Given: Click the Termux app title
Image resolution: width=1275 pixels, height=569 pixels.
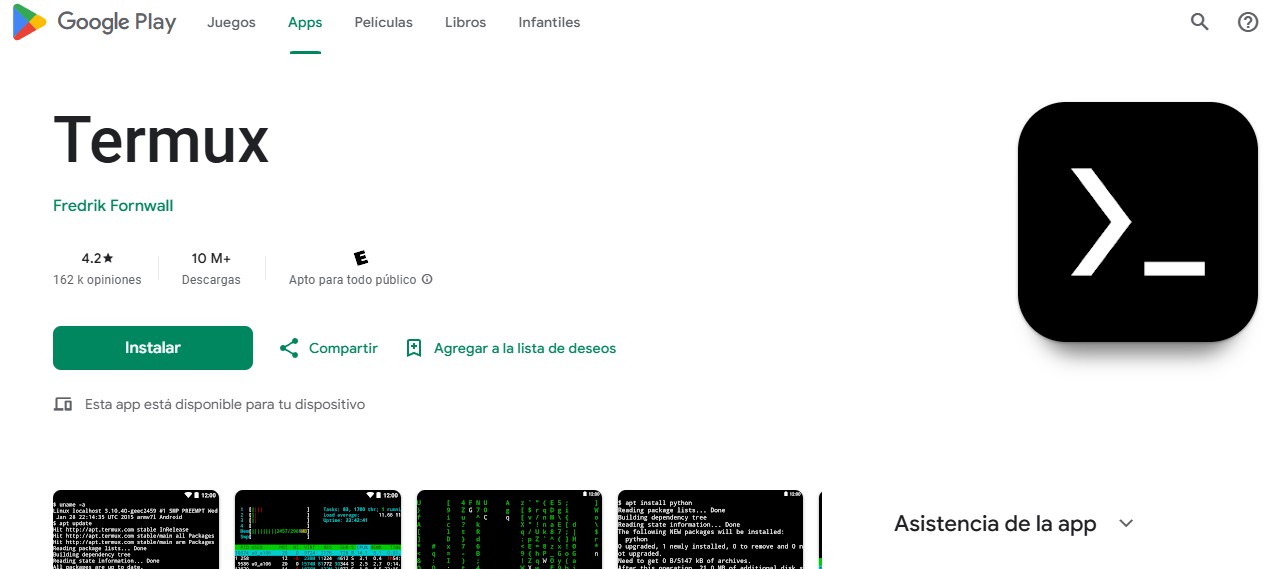Looking at the screenshot, I should pyautogui.click(x=161, y=139).
